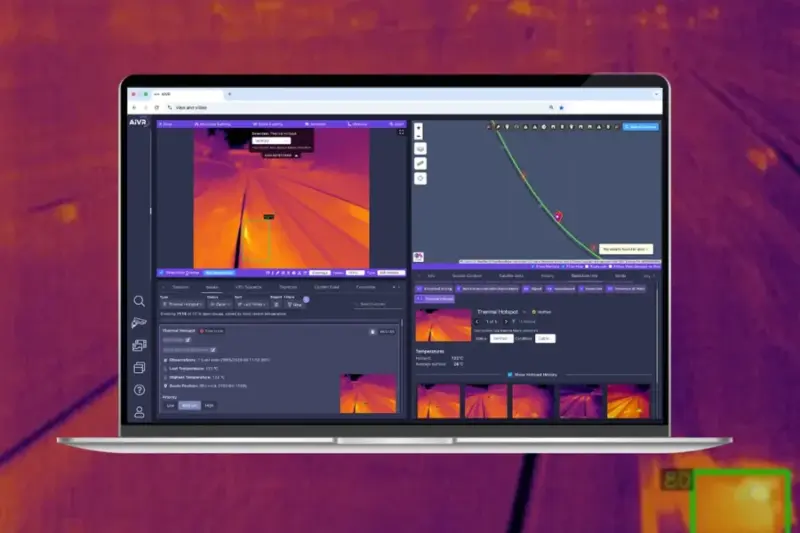Click the map locate target button
The height and width of the screenshot is (533, 800).
[x=420, y=179]
